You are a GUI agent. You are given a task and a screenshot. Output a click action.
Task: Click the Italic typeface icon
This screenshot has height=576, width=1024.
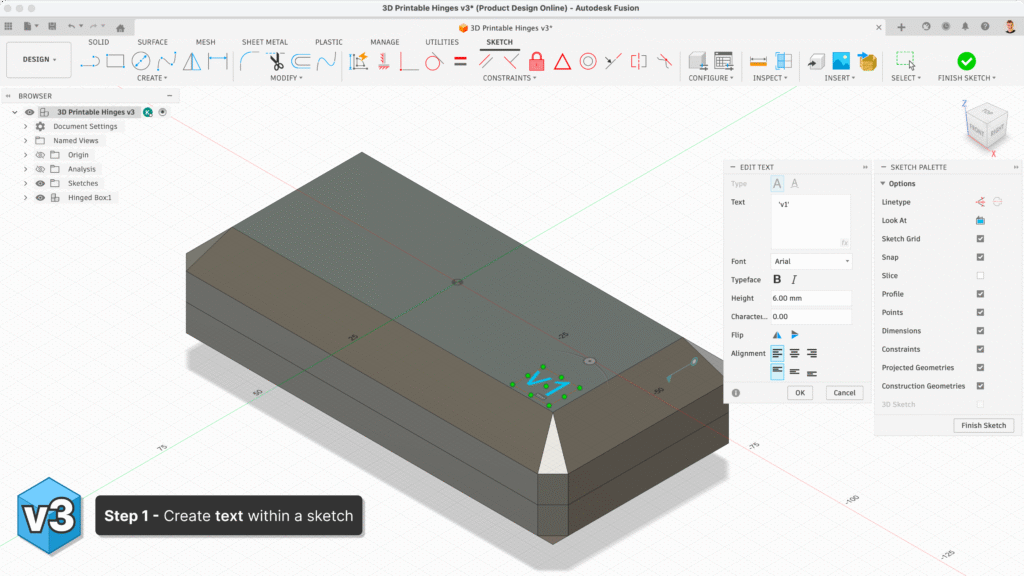tap(794, 280)
